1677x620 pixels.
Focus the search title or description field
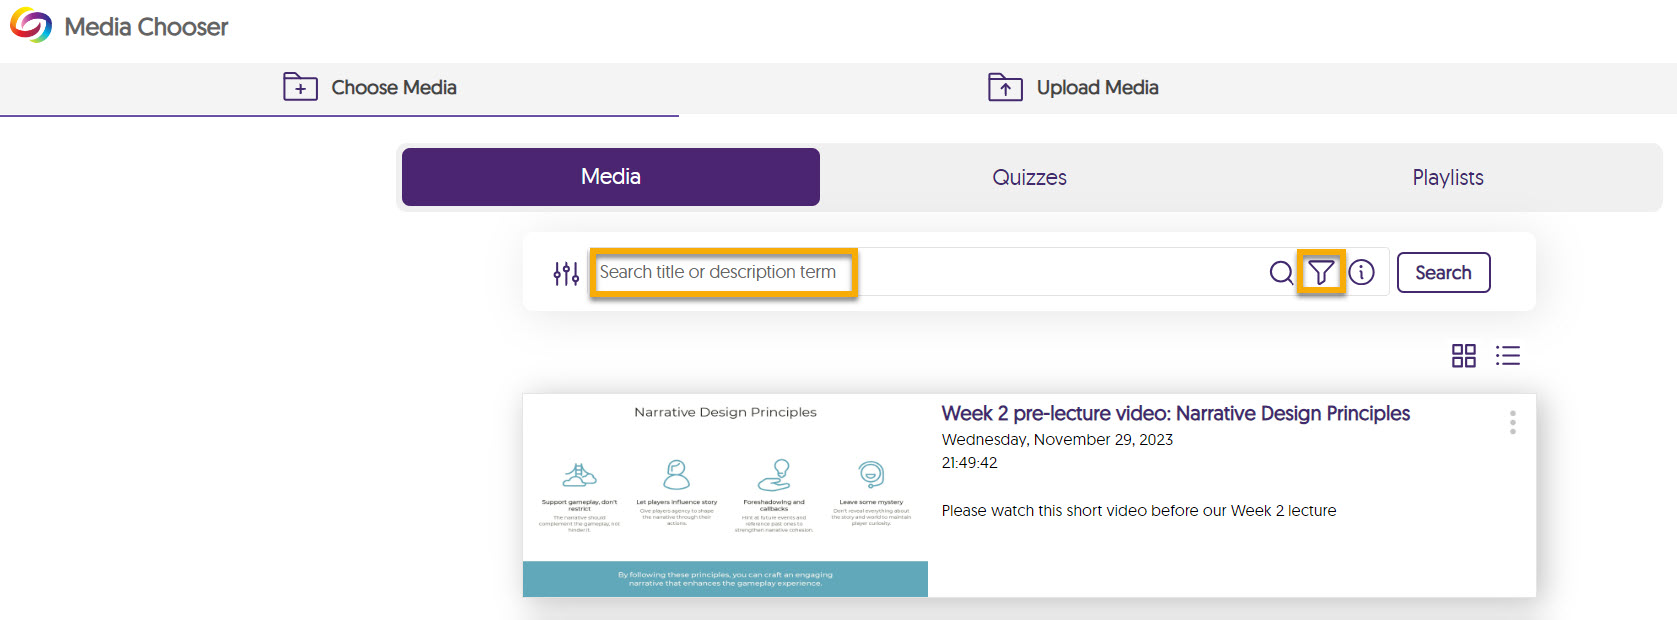(722, 272)
